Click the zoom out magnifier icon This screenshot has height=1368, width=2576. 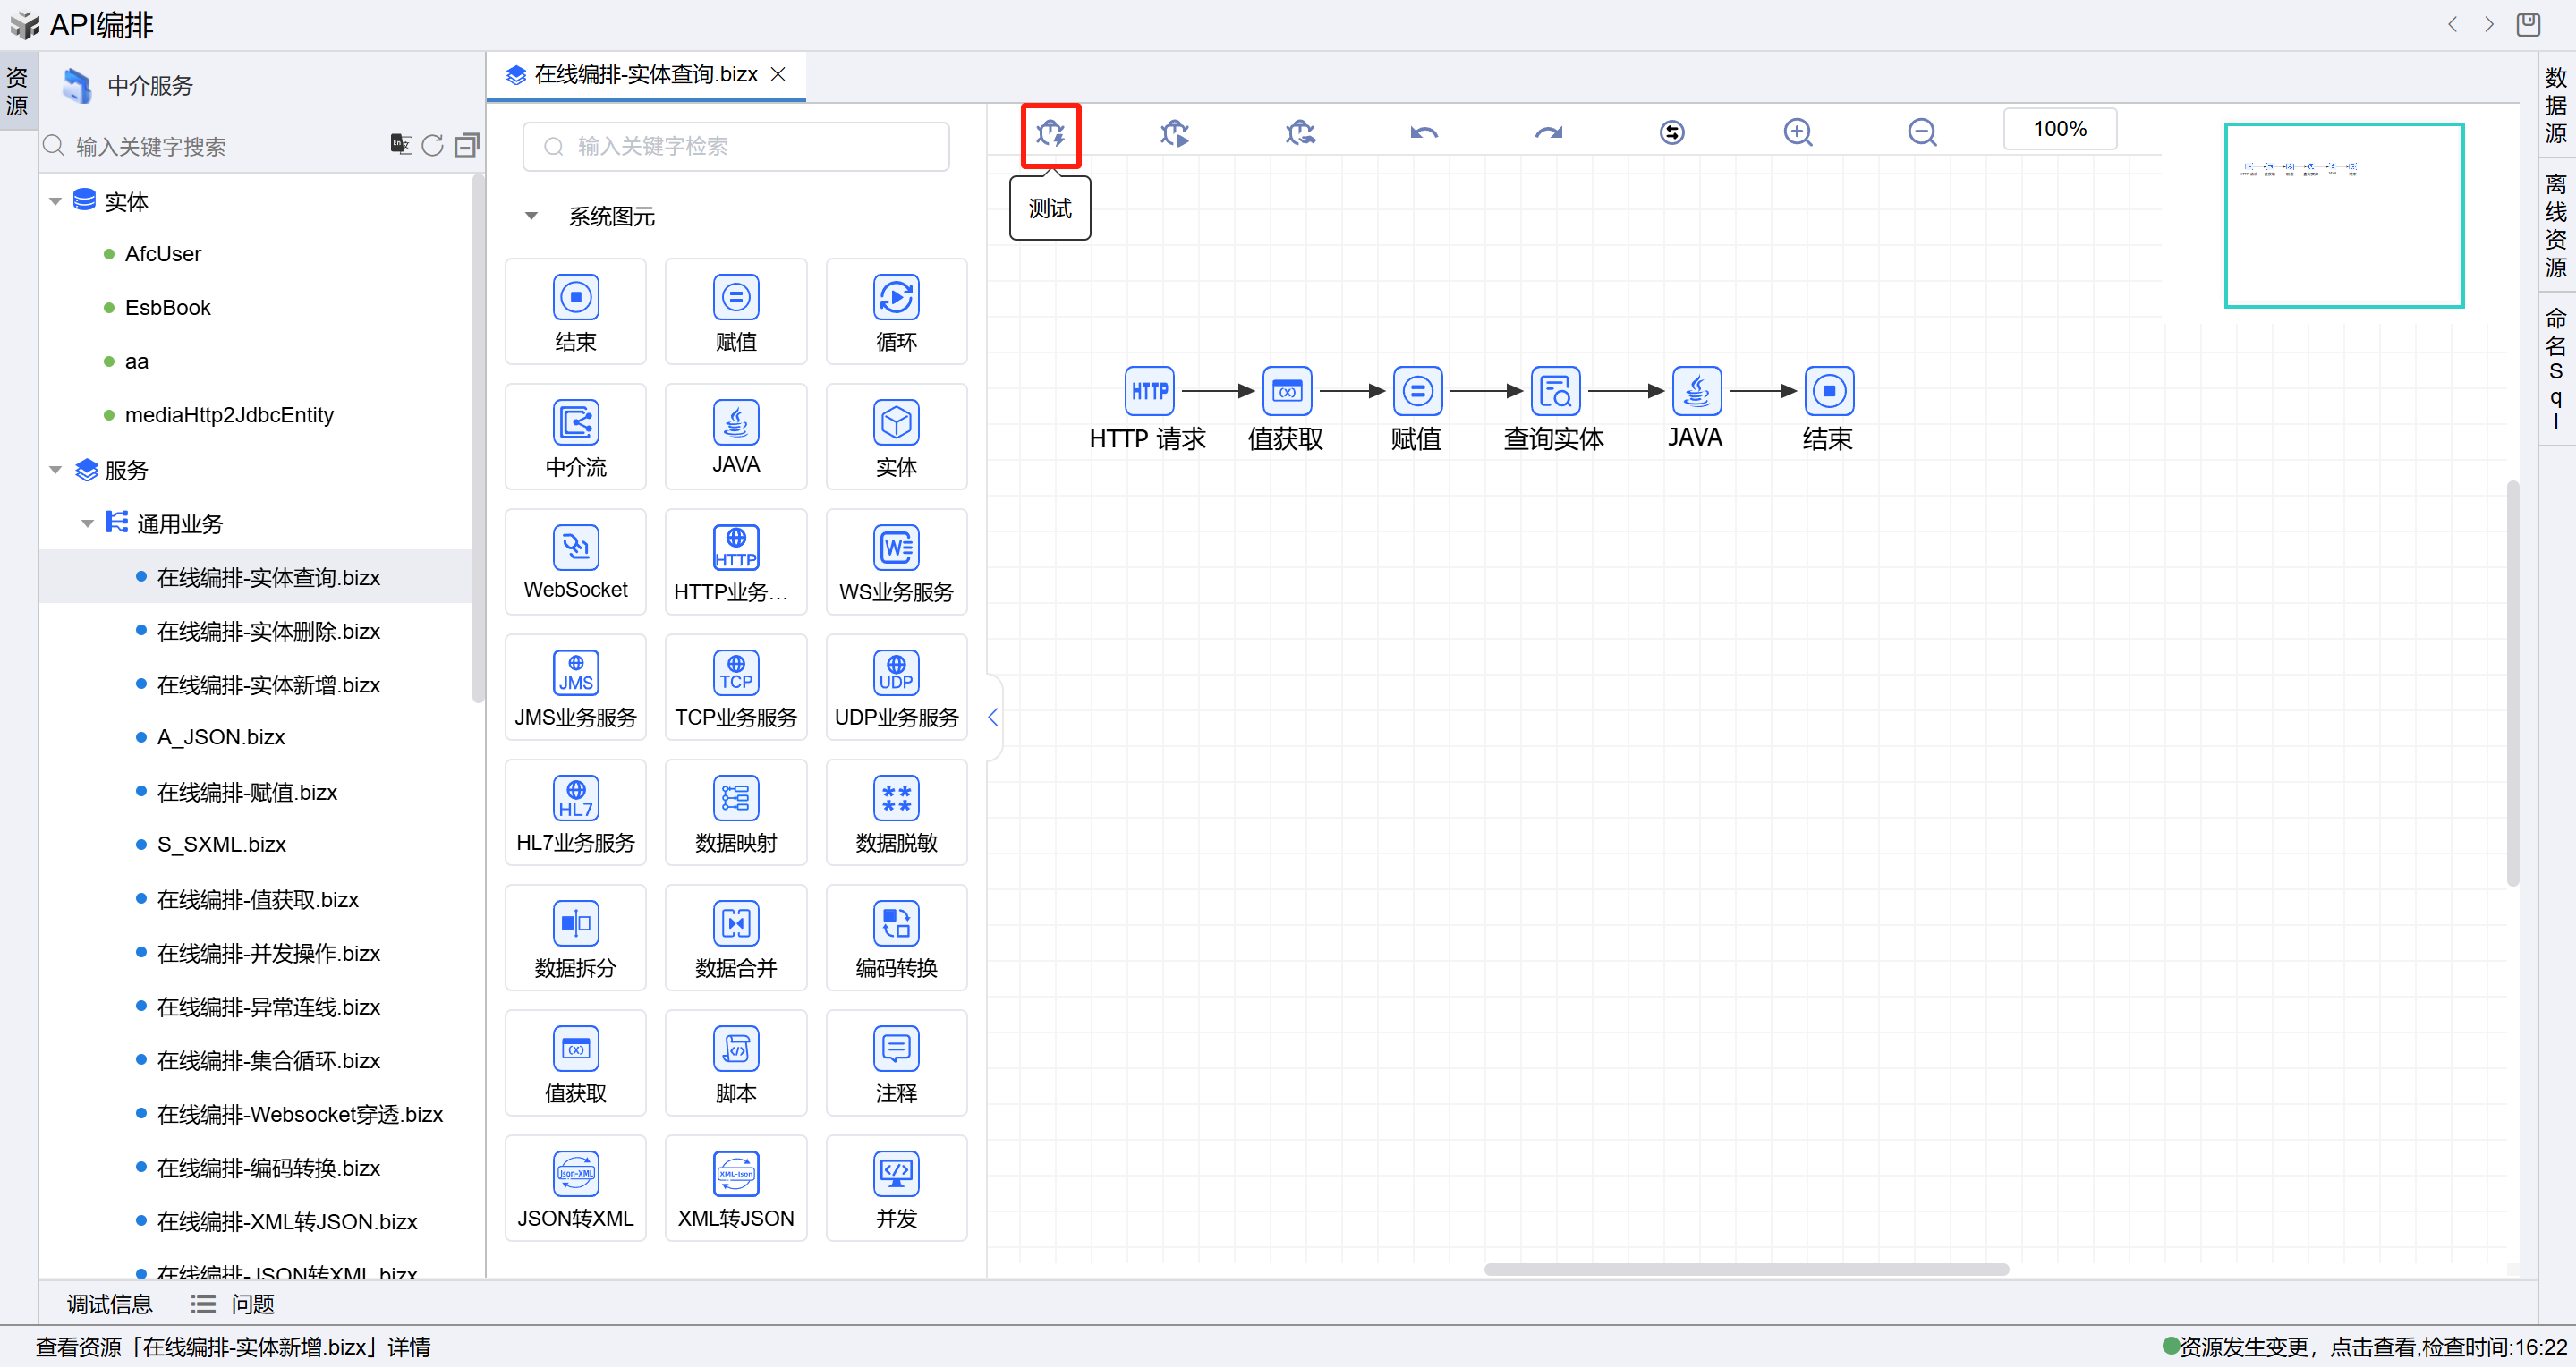[1921, 133]
